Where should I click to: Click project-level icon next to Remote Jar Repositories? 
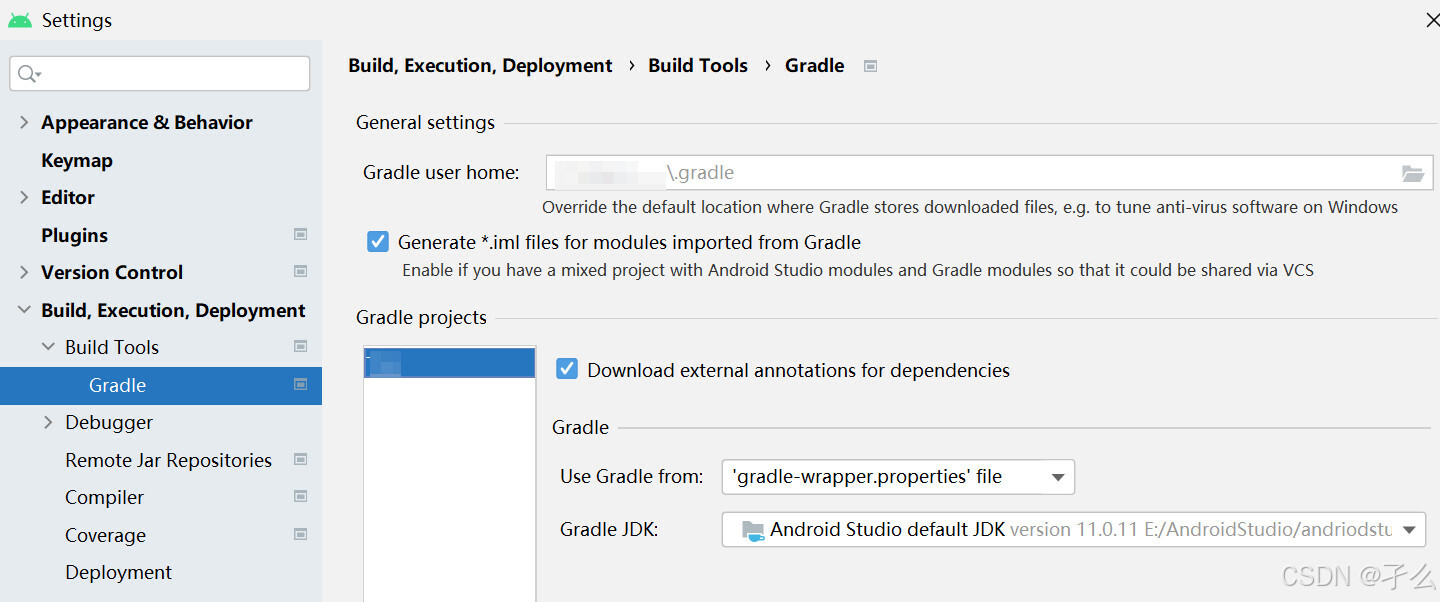[300, 459]
